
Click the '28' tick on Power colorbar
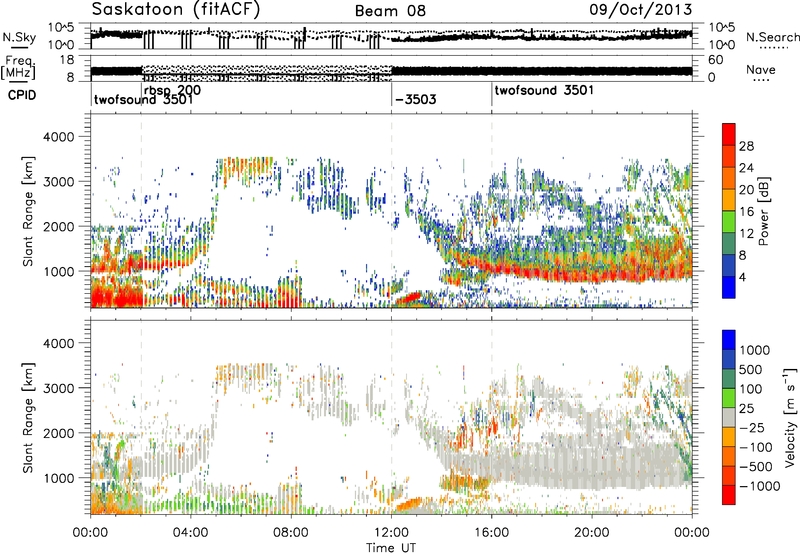[x=746, y=146]
